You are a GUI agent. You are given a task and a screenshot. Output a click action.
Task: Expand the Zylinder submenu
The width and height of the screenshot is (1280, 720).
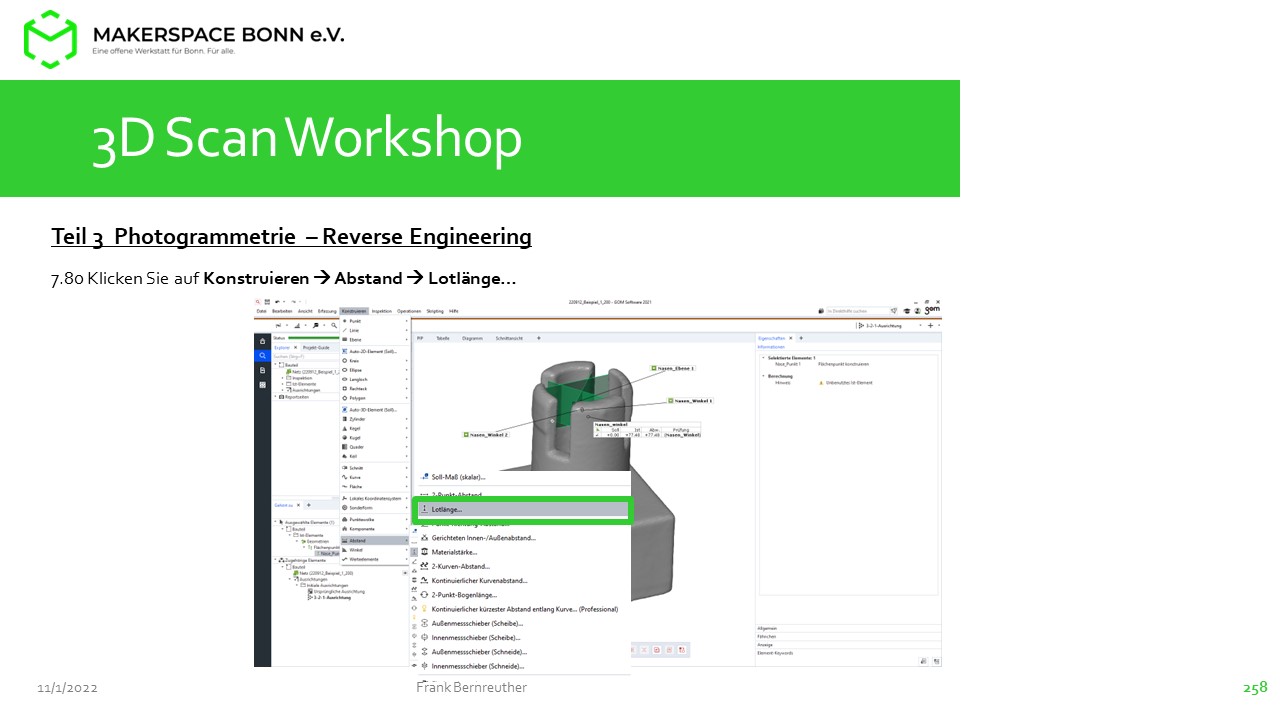pos(375,419)
